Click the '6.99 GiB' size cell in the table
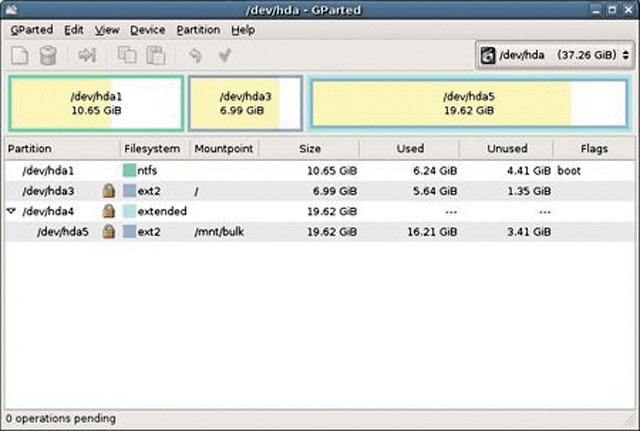Screen dimensions: 640x431 click(x=335, y=191)
